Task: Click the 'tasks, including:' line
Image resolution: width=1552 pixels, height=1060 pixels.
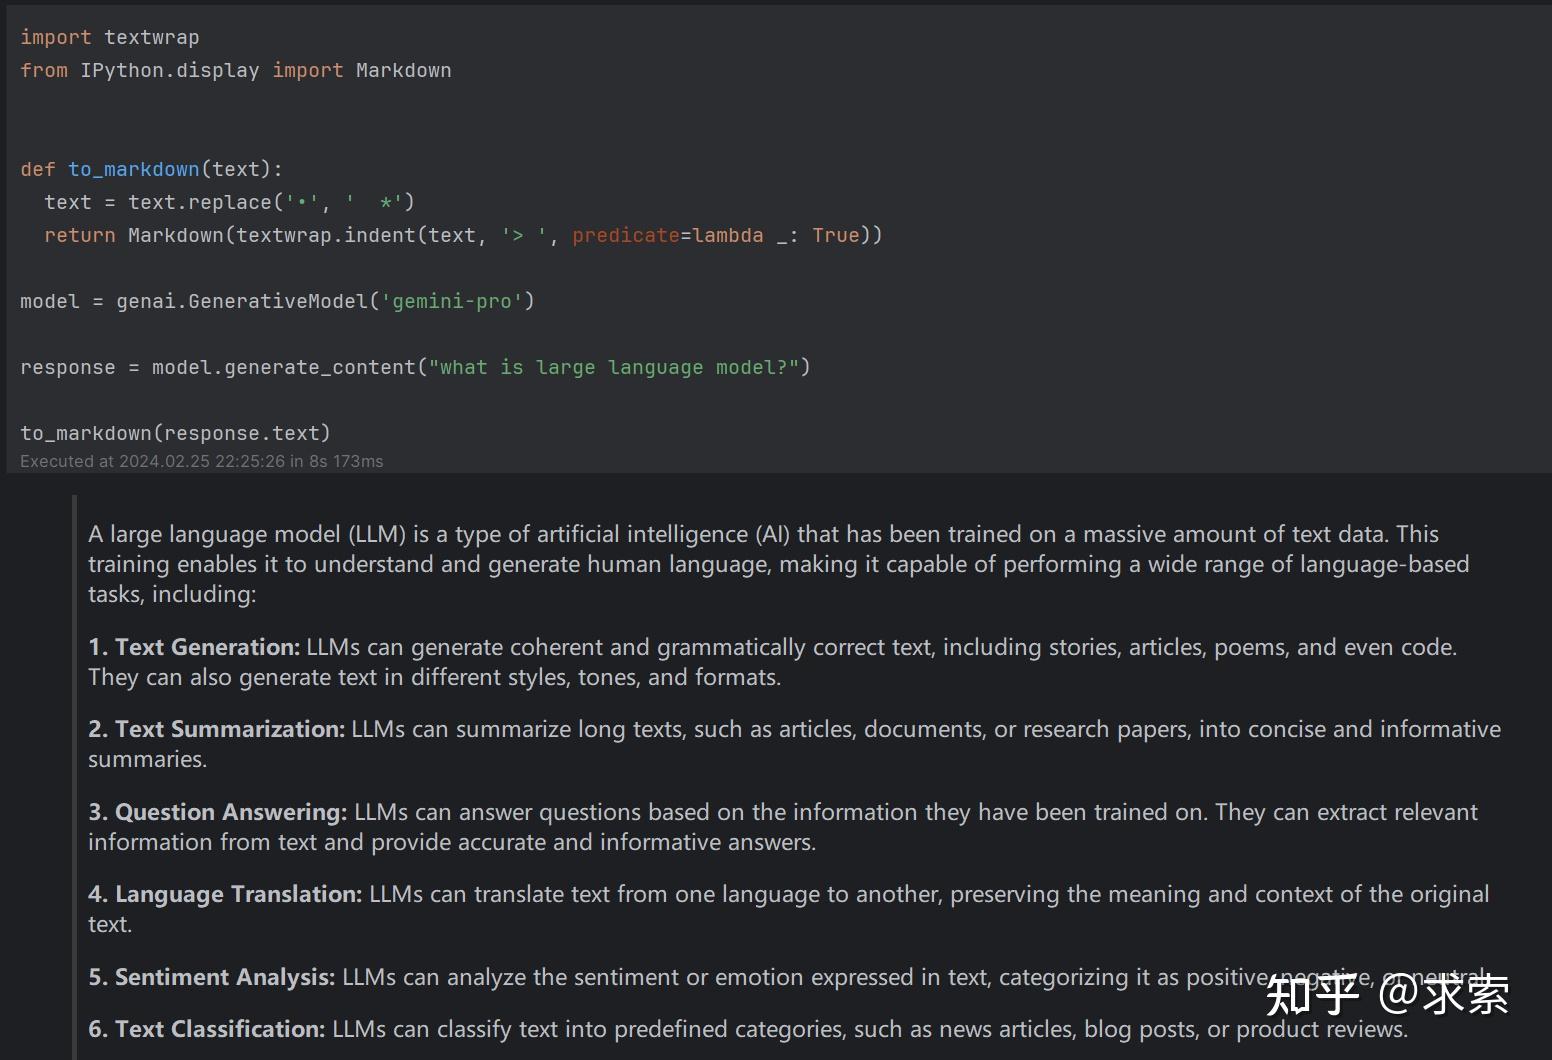Action: tap(172, 594)
